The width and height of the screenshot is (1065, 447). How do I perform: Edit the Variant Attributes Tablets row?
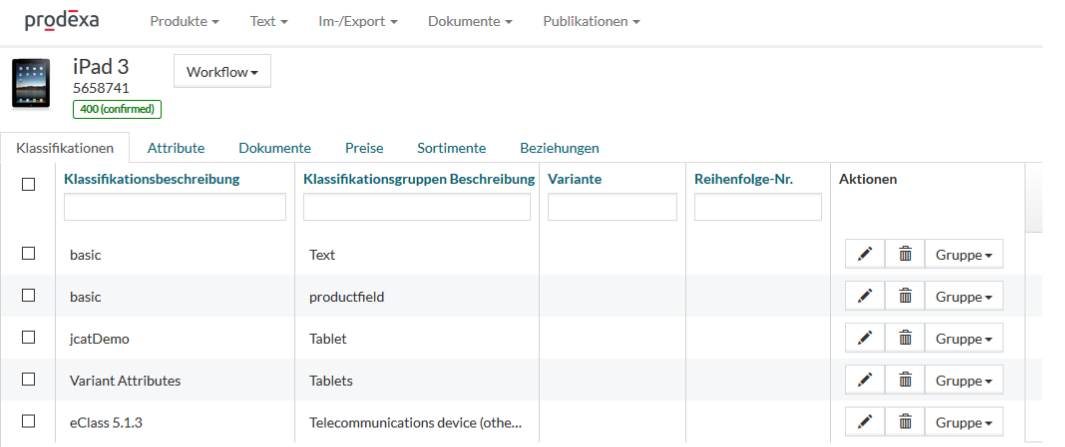[x=865, y=380]
